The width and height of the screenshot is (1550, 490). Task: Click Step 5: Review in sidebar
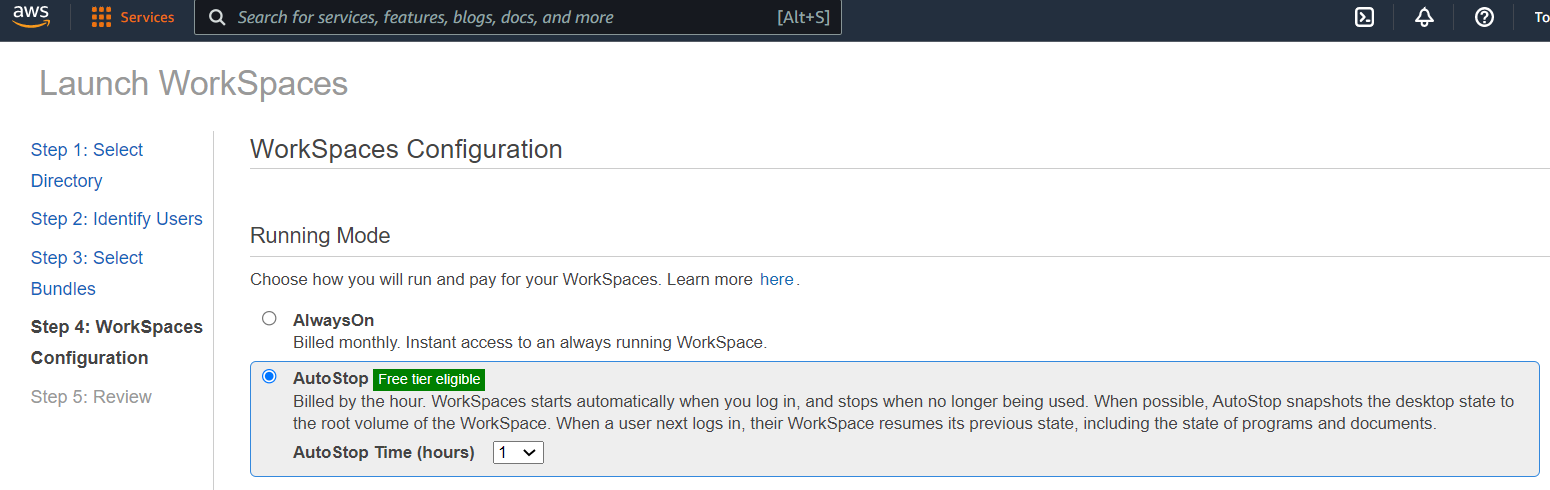[91, 397]
